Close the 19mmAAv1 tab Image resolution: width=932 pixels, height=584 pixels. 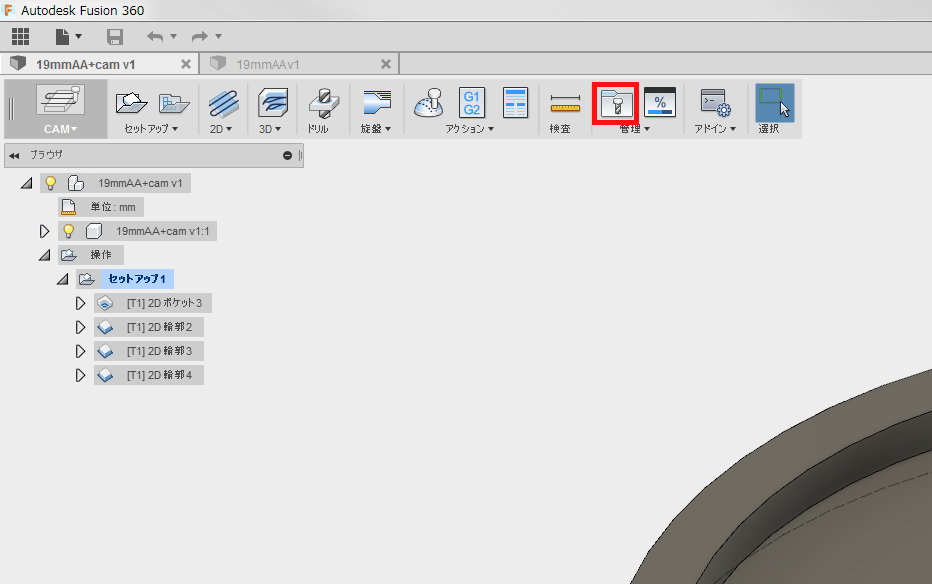[386, 64]
